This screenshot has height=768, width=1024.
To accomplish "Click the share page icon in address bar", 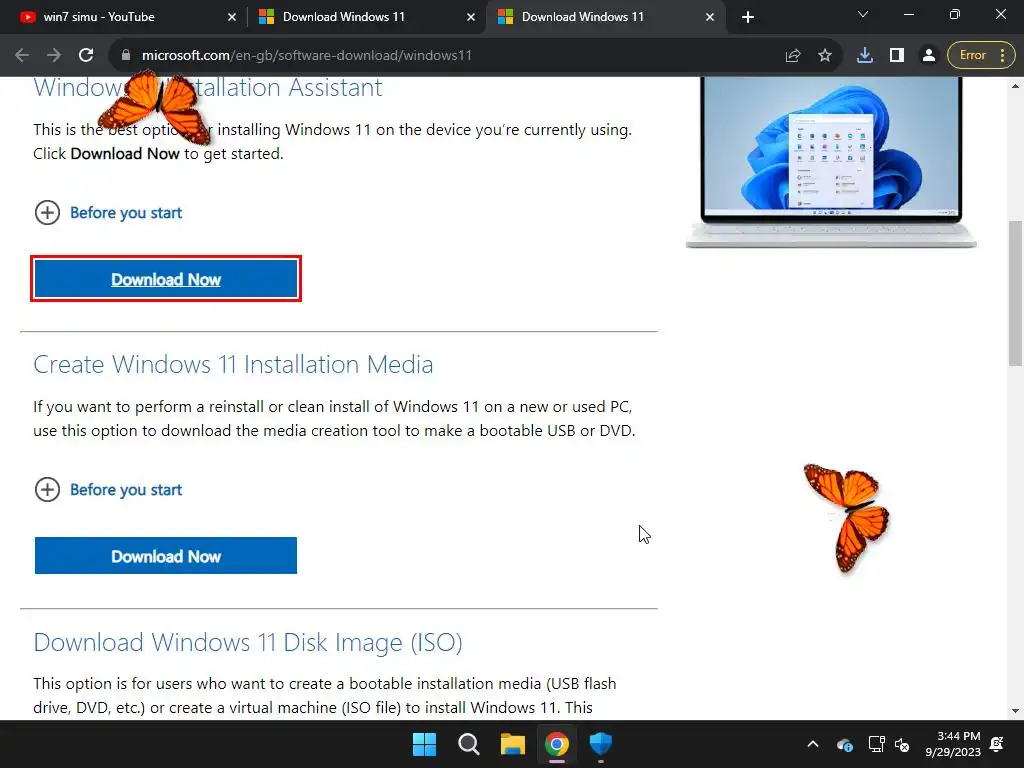I will [x=793, y=56].
